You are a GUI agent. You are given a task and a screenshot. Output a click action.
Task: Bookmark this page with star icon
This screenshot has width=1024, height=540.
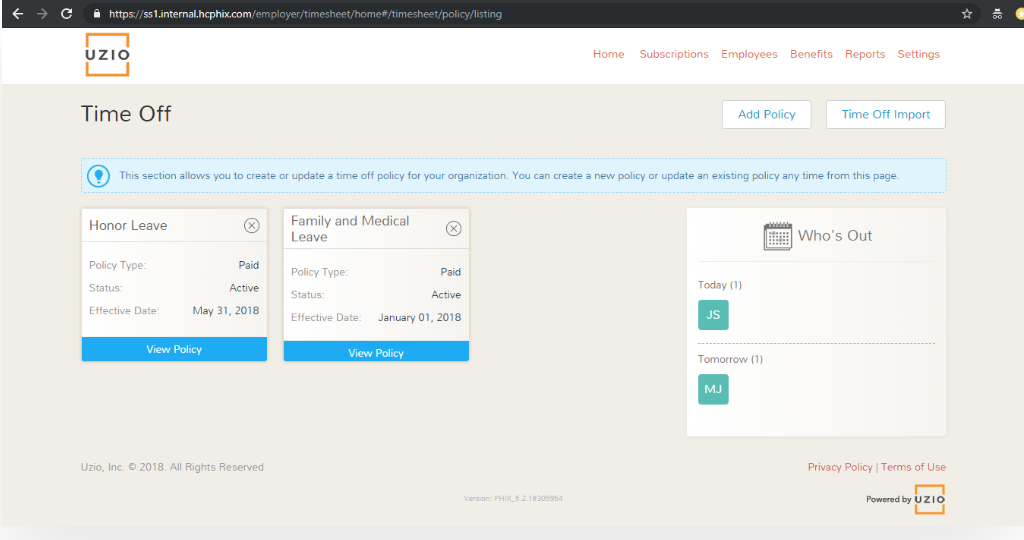[x=967, y=14]
